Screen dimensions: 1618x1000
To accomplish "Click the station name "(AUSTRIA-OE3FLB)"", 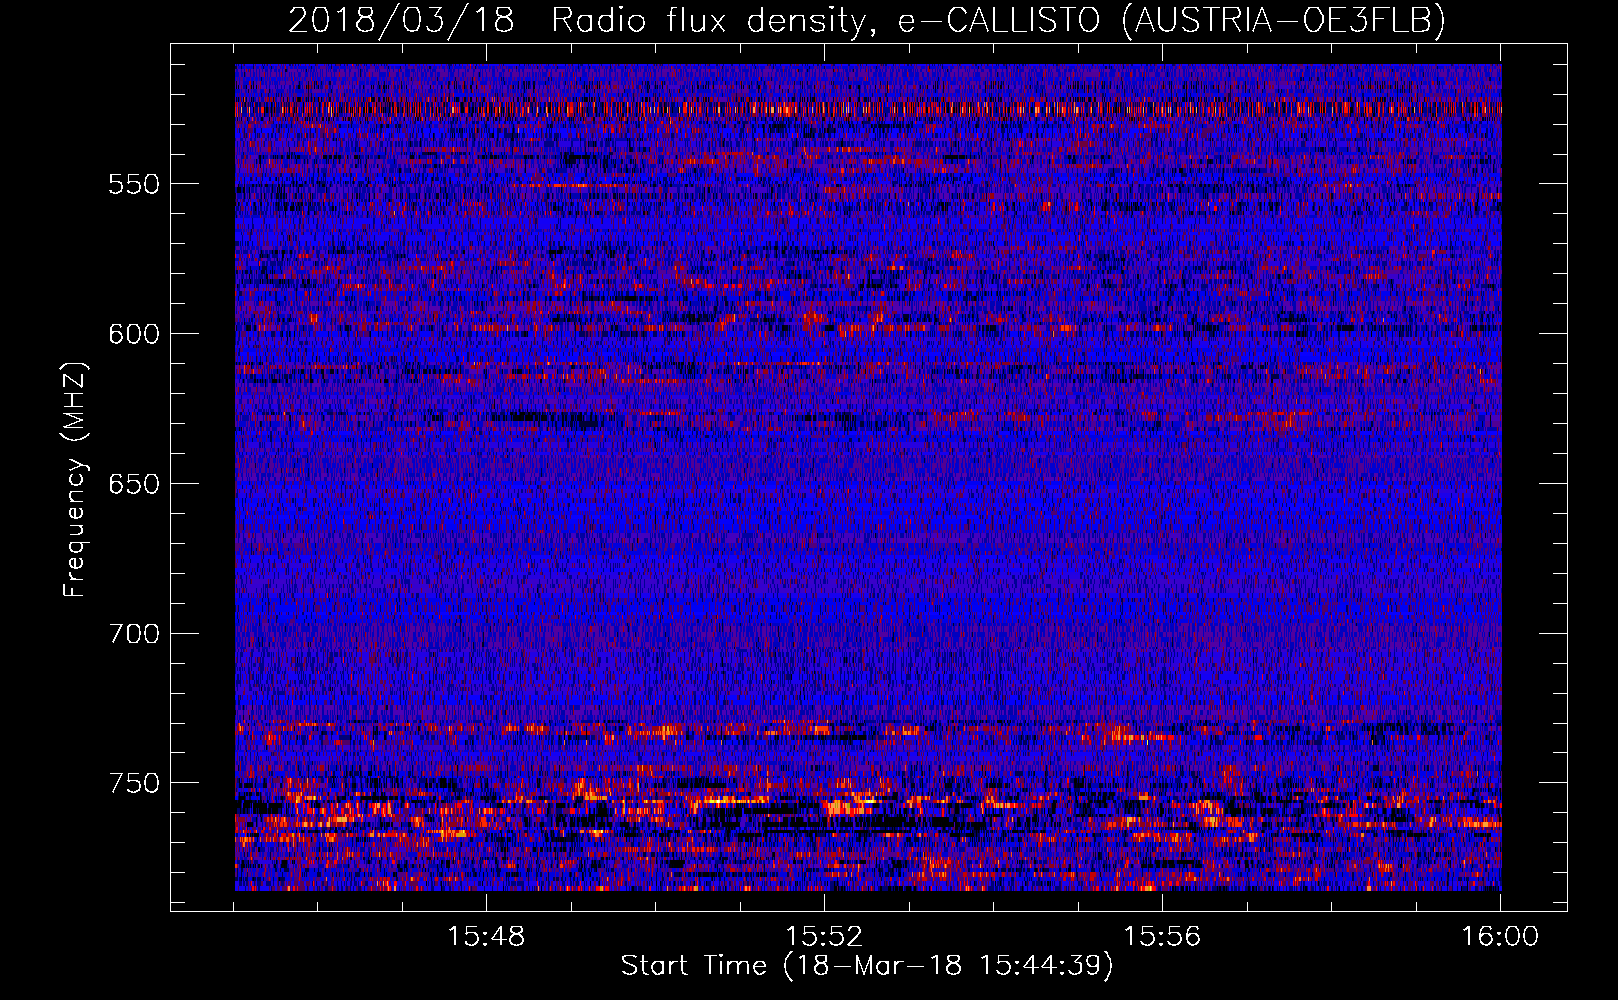I will 1284,20.
